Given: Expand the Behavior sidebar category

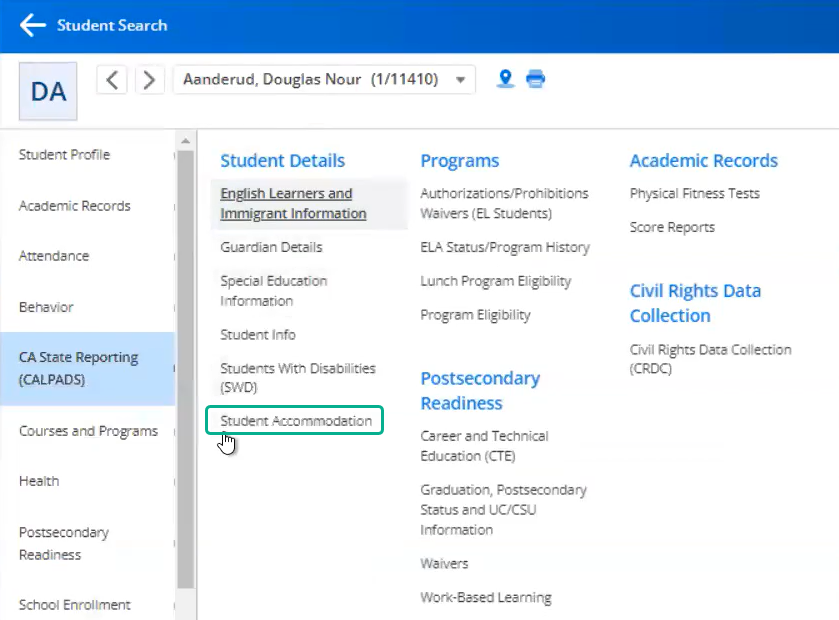Looking at the screenshot, I should pos(46,307).
